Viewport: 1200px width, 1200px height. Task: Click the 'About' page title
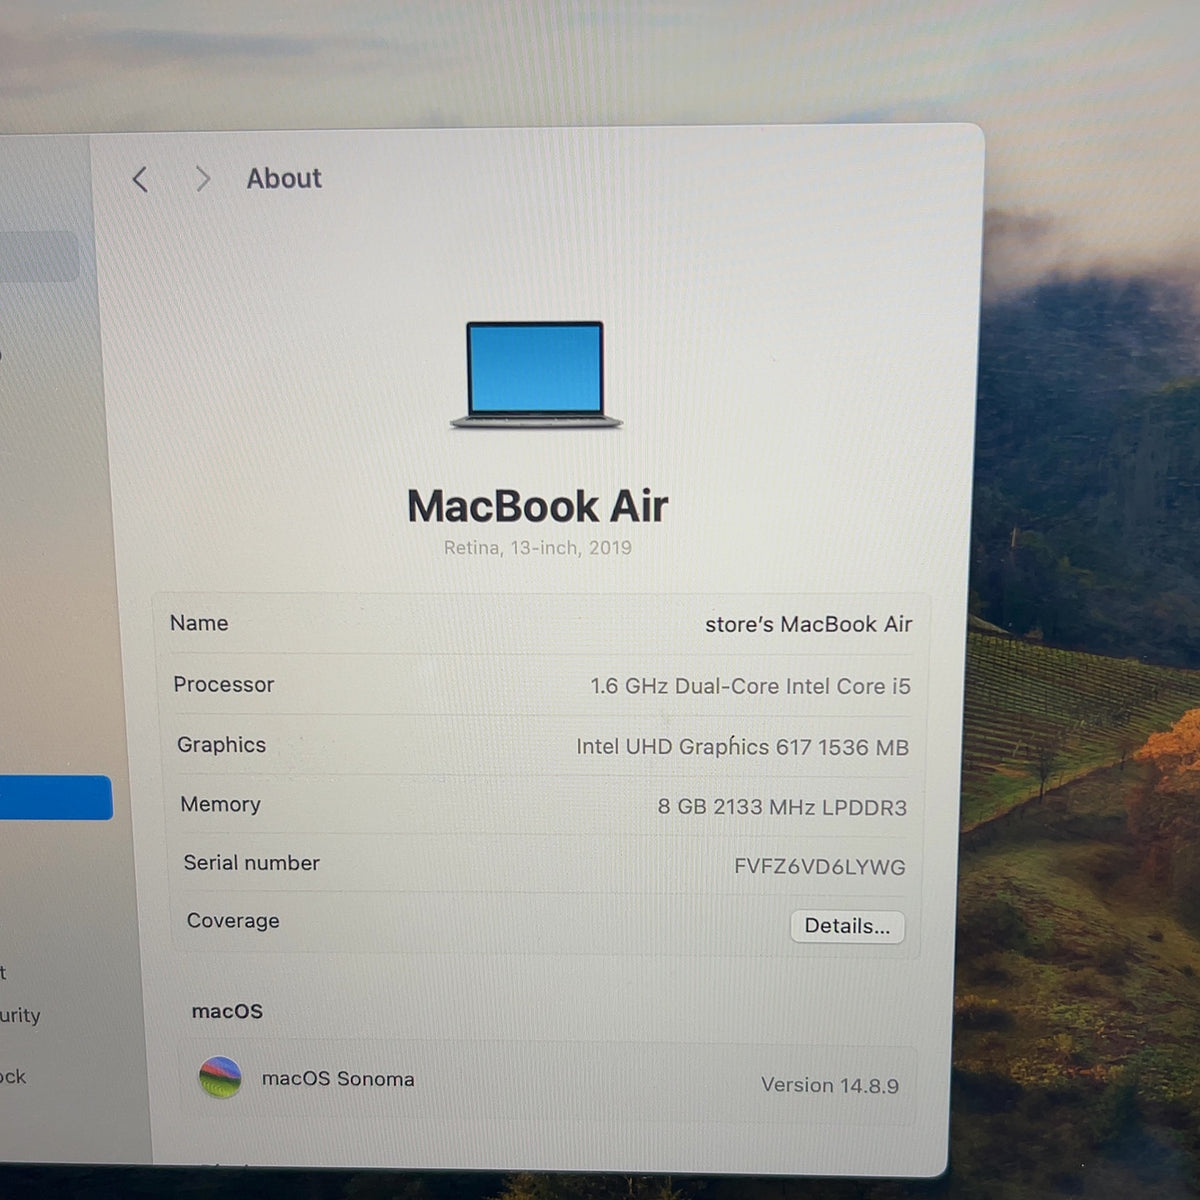284,178
